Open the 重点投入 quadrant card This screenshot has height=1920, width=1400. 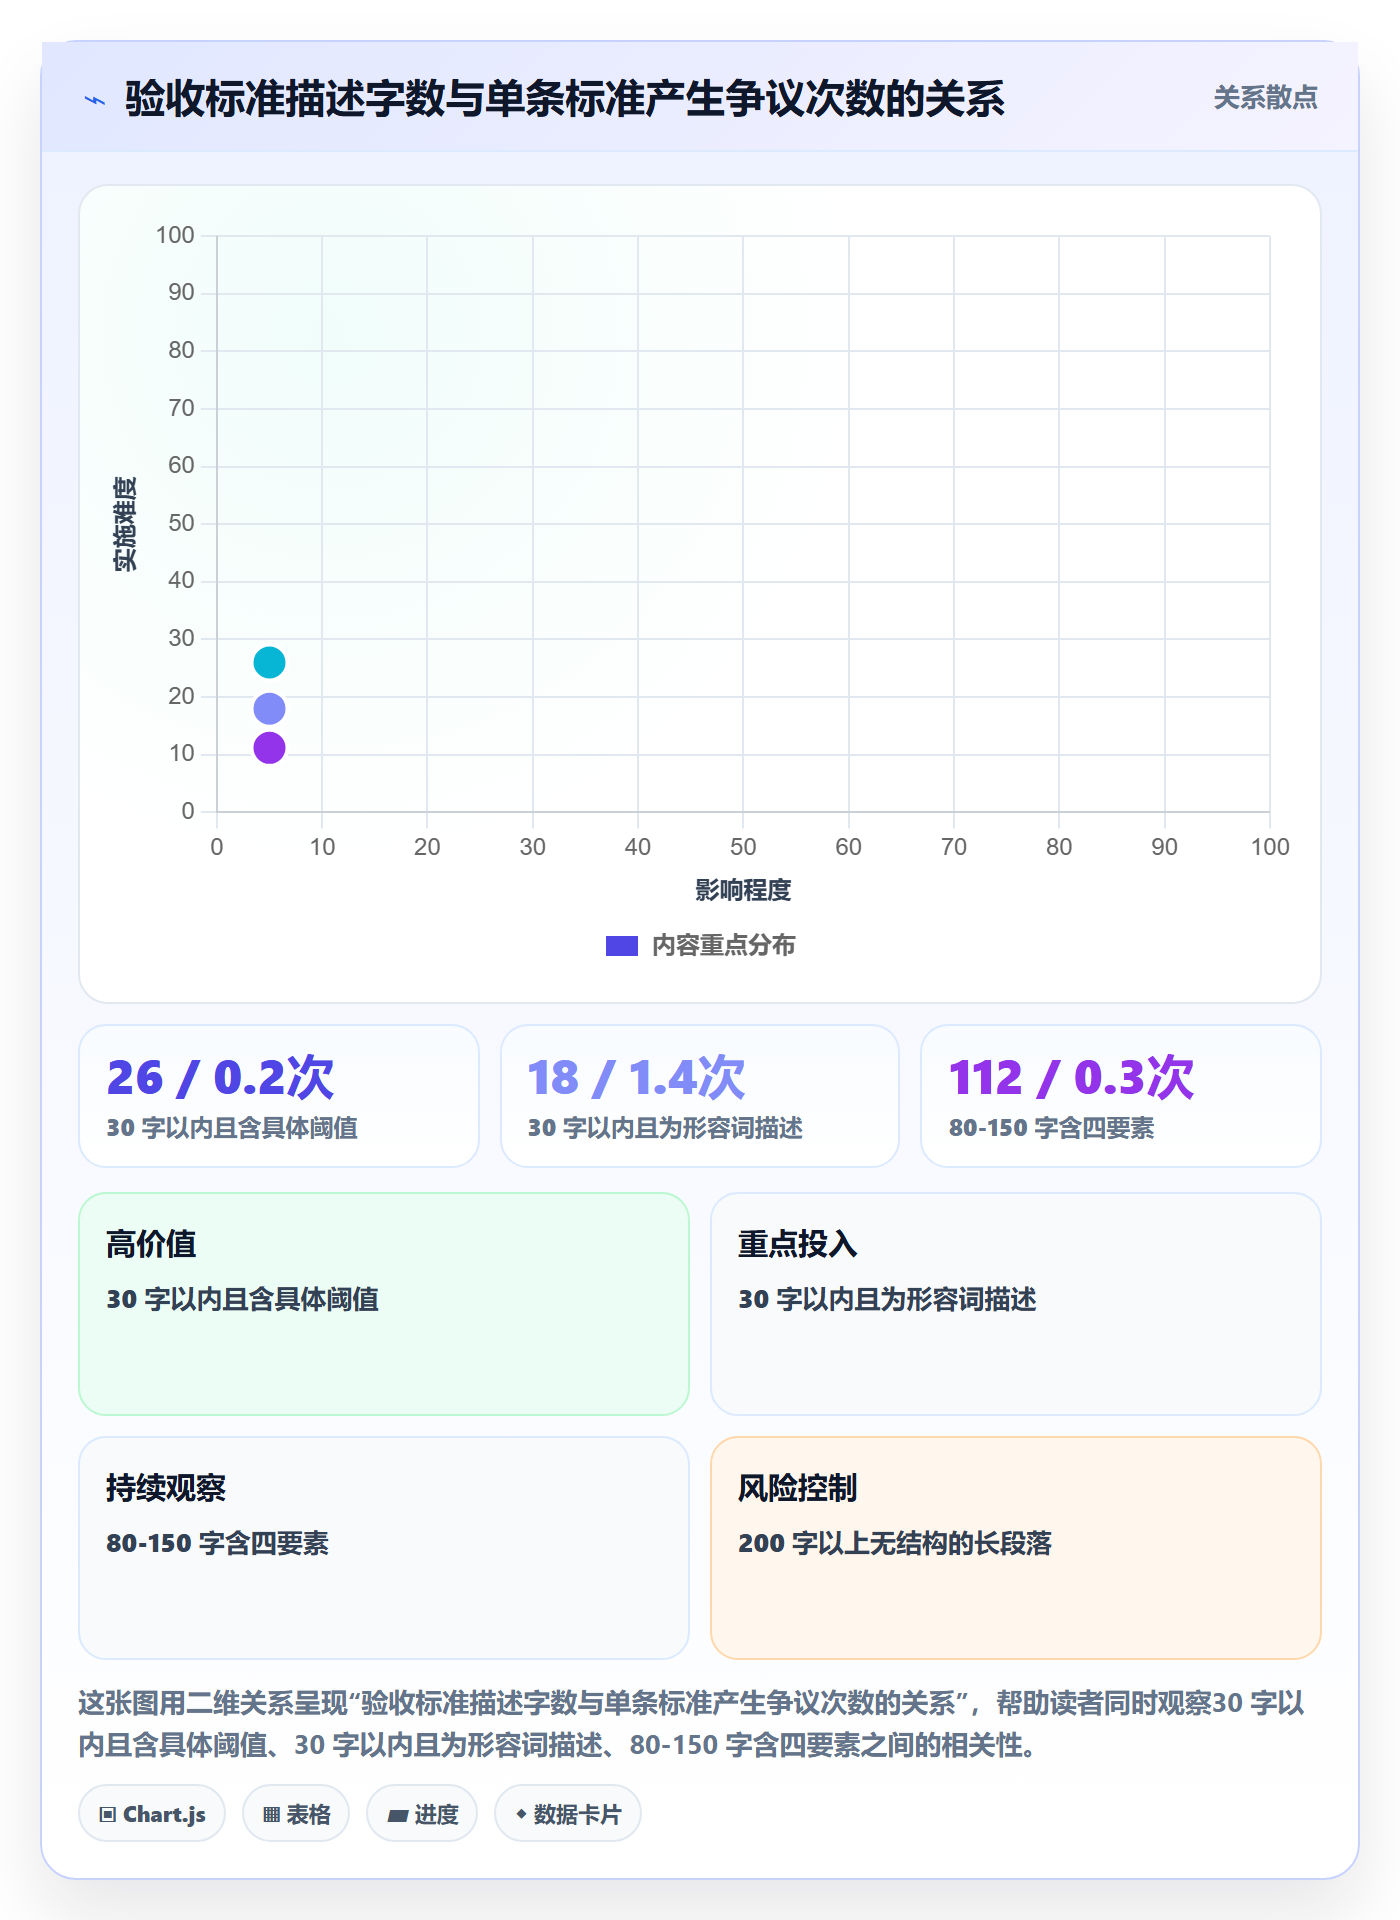coord(1016,1304)
